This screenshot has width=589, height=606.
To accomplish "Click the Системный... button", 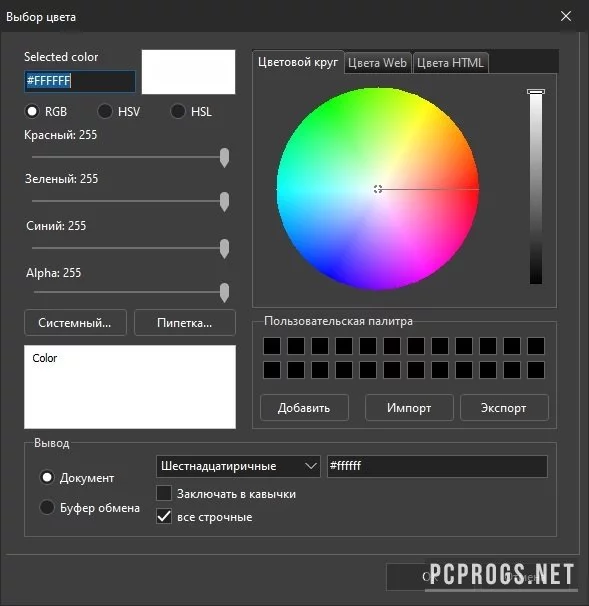I will coord(75,323).
